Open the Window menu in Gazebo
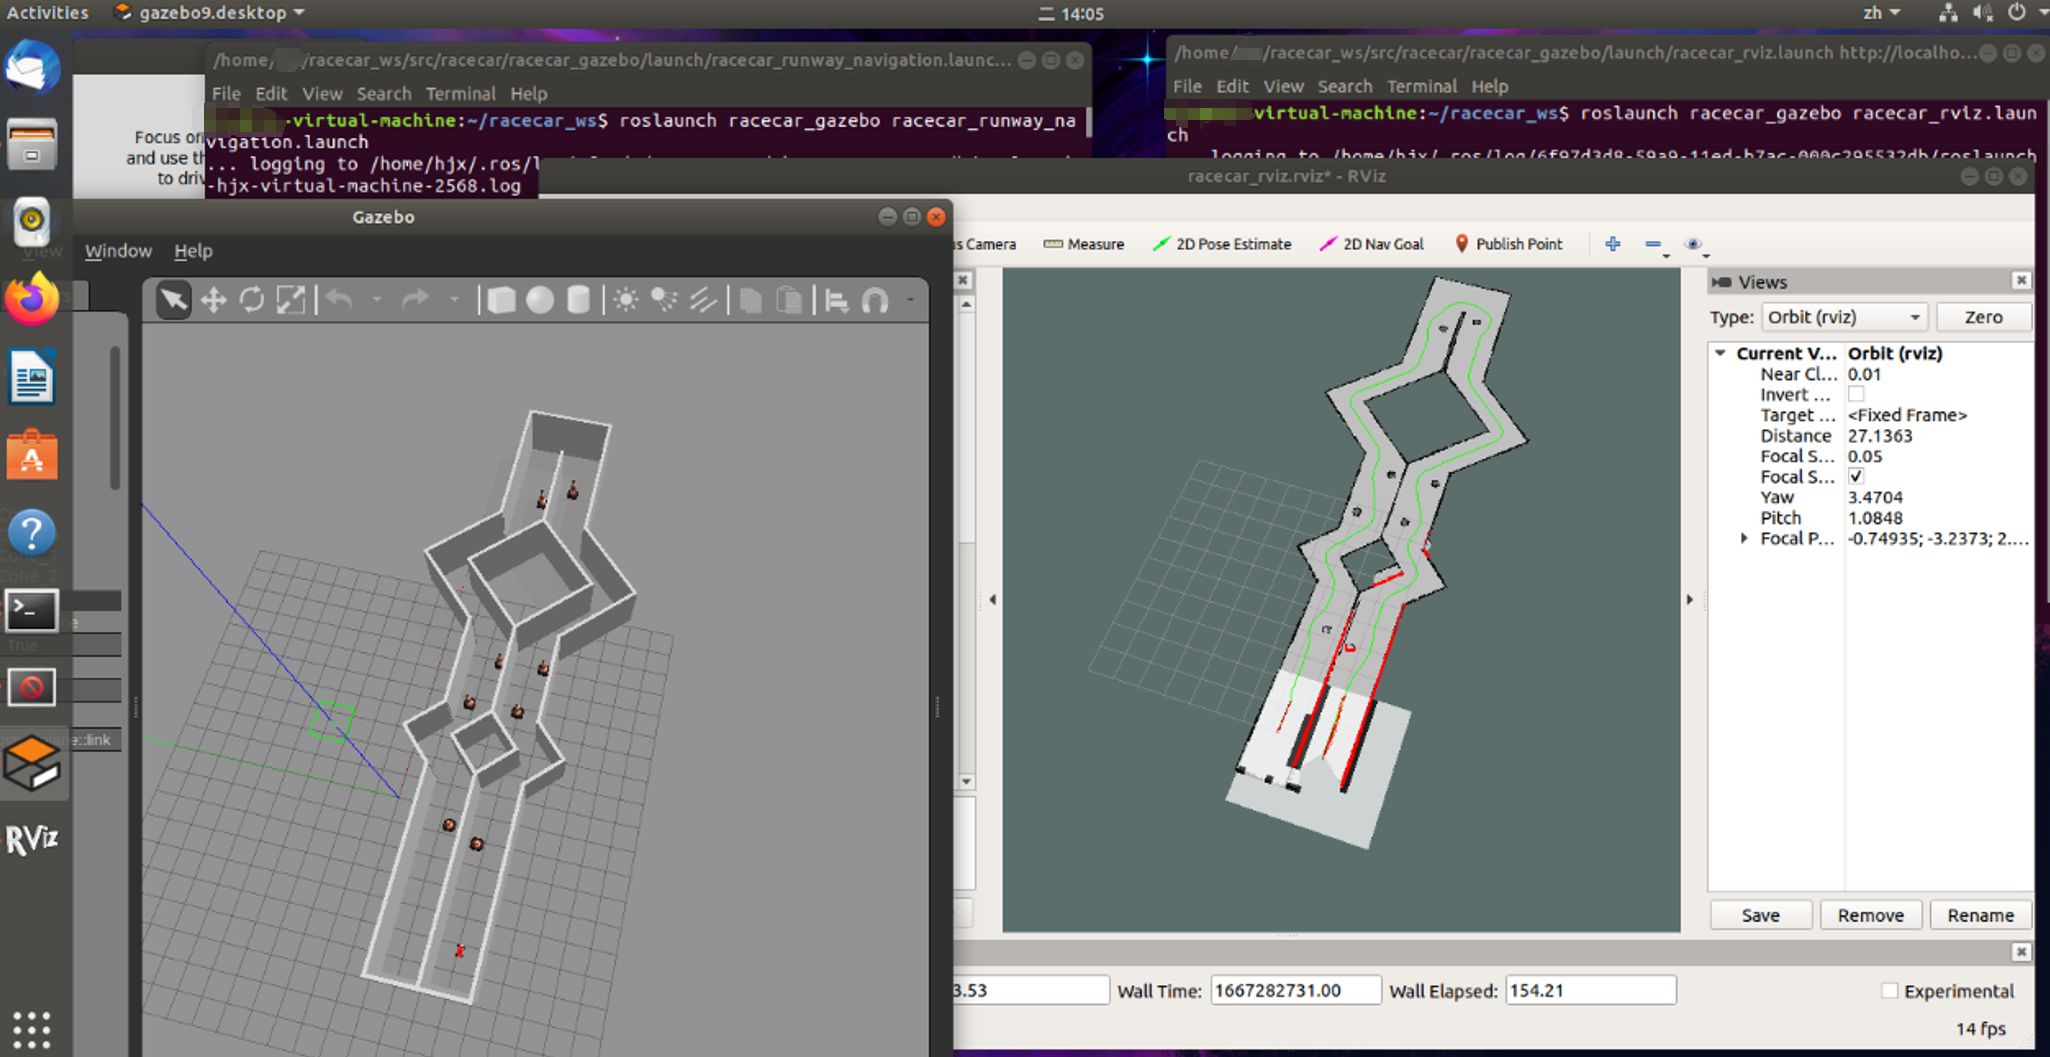 point(118,251)
